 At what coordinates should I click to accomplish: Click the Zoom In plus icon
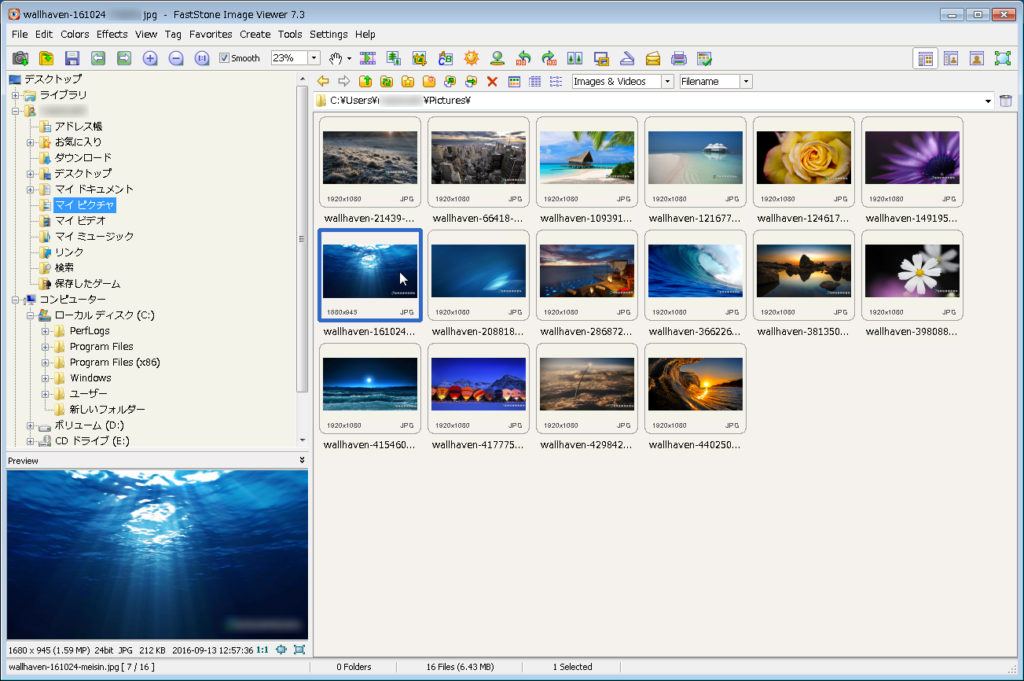[x=150, y=59]
